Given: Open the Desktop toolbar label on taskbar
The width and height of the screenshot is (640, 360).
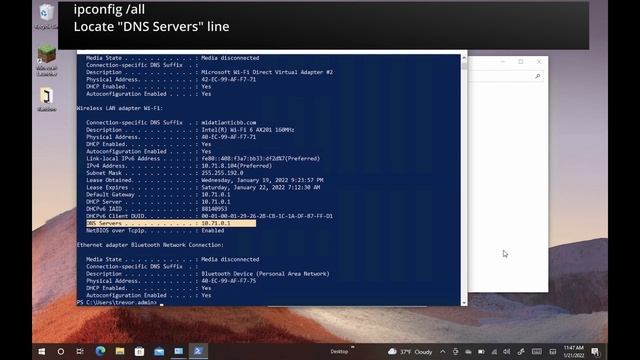Looking at the screenshot, I should coord(339,351).
